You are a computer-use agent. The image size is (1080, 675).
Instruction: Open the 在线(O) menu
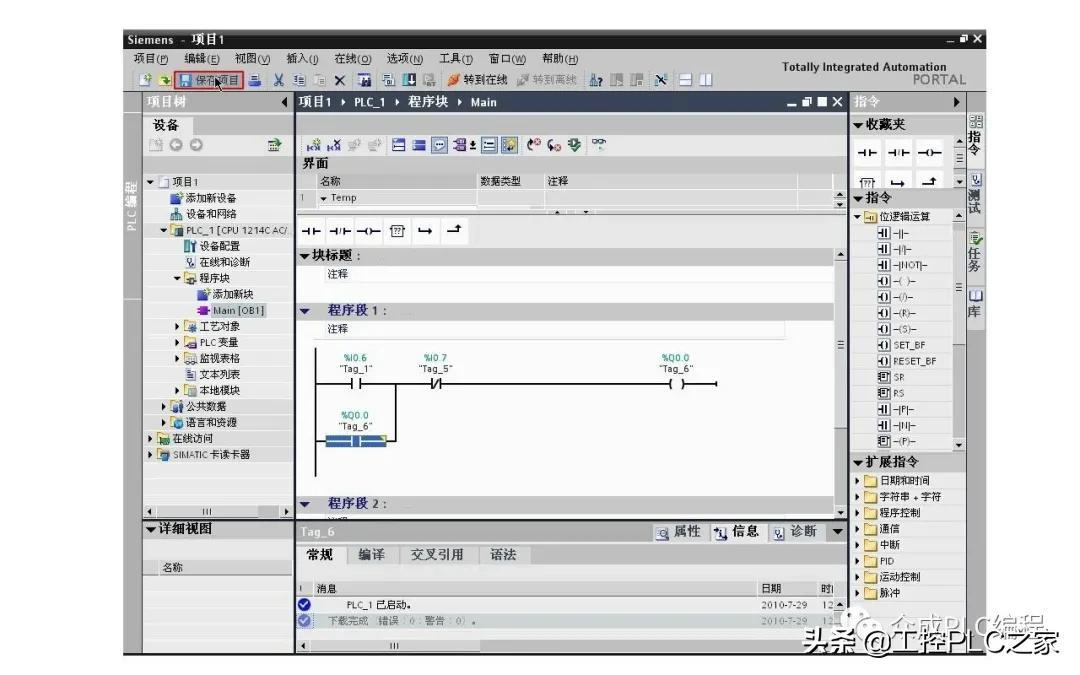point(353,59)
